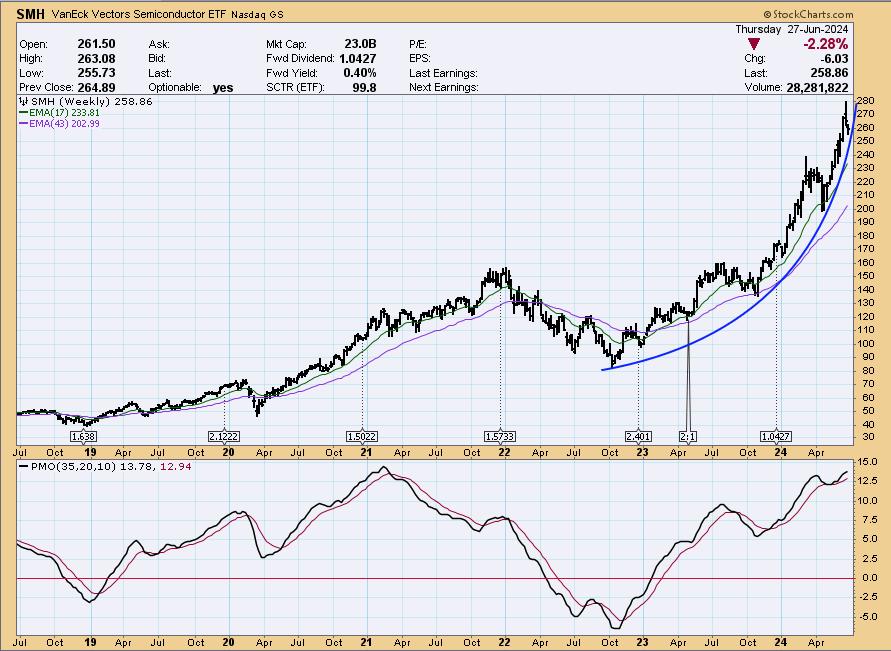Click the Optionable yes value
891x651 pixels.
[x=223, y=87]
